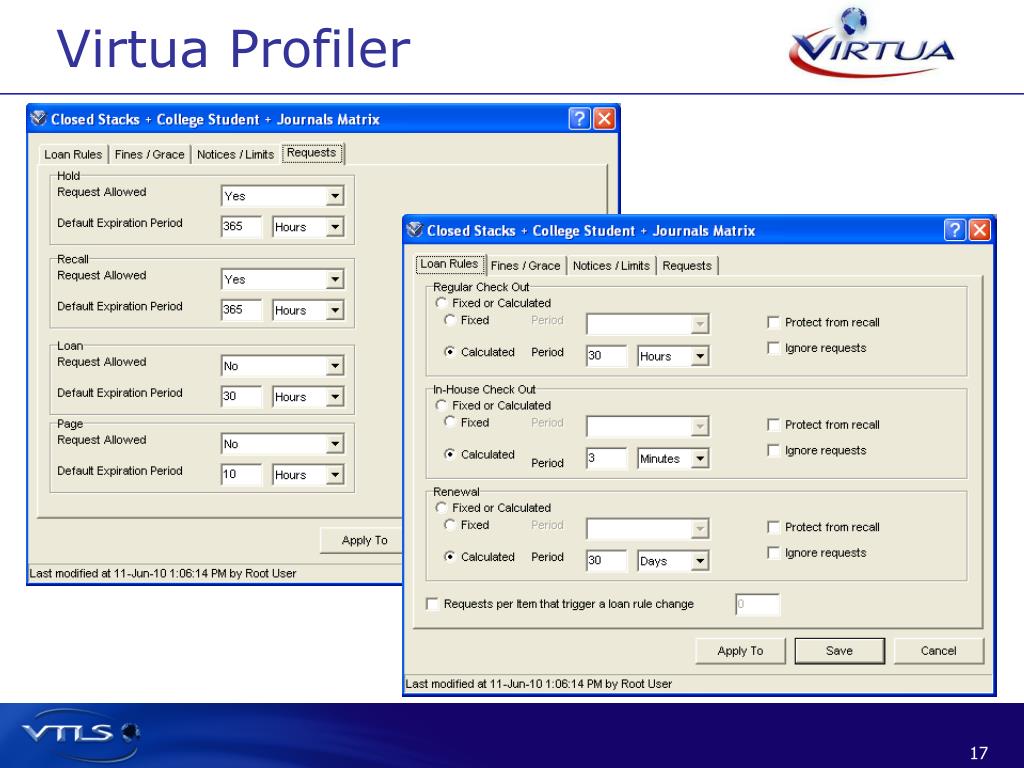
Task: Enable Ignore requests for In-House Check Out
Action: [773, 451]
